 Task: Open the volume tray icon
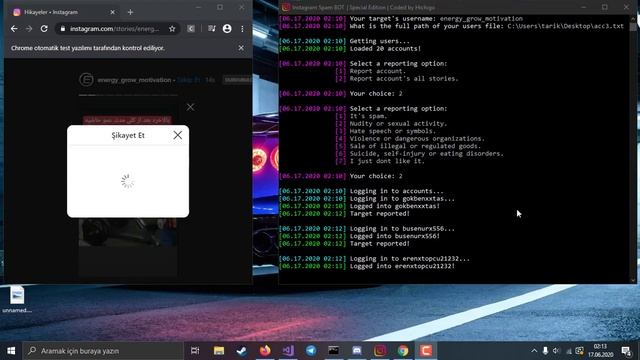tap(556, 351)
